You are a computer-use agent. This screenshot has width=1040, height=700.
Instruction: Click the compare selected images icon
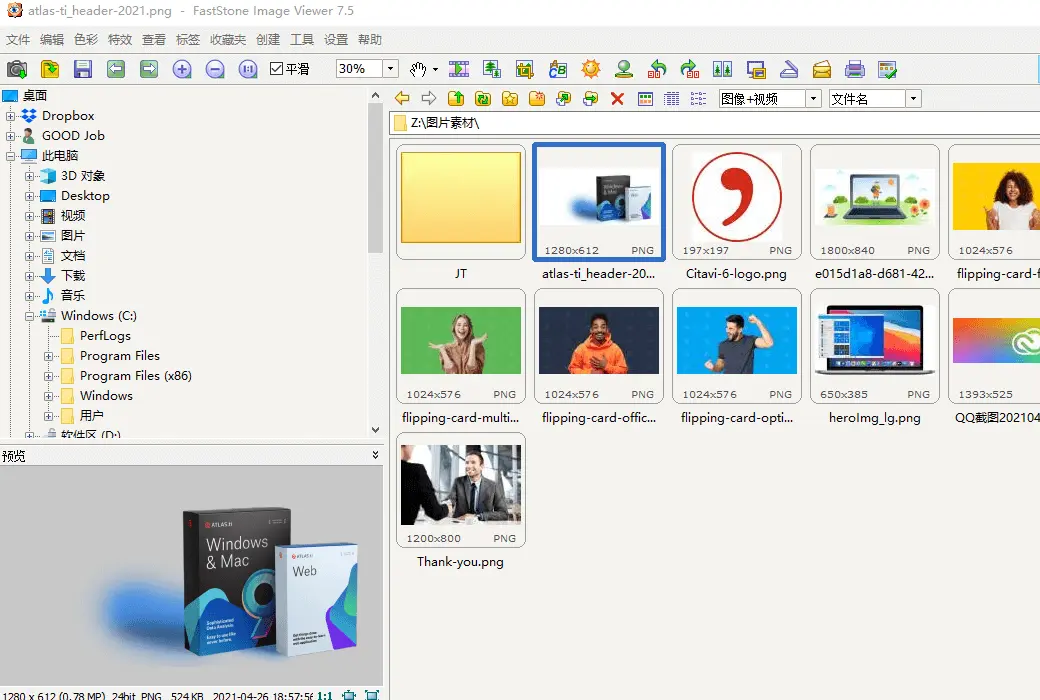tap(722, 69)
